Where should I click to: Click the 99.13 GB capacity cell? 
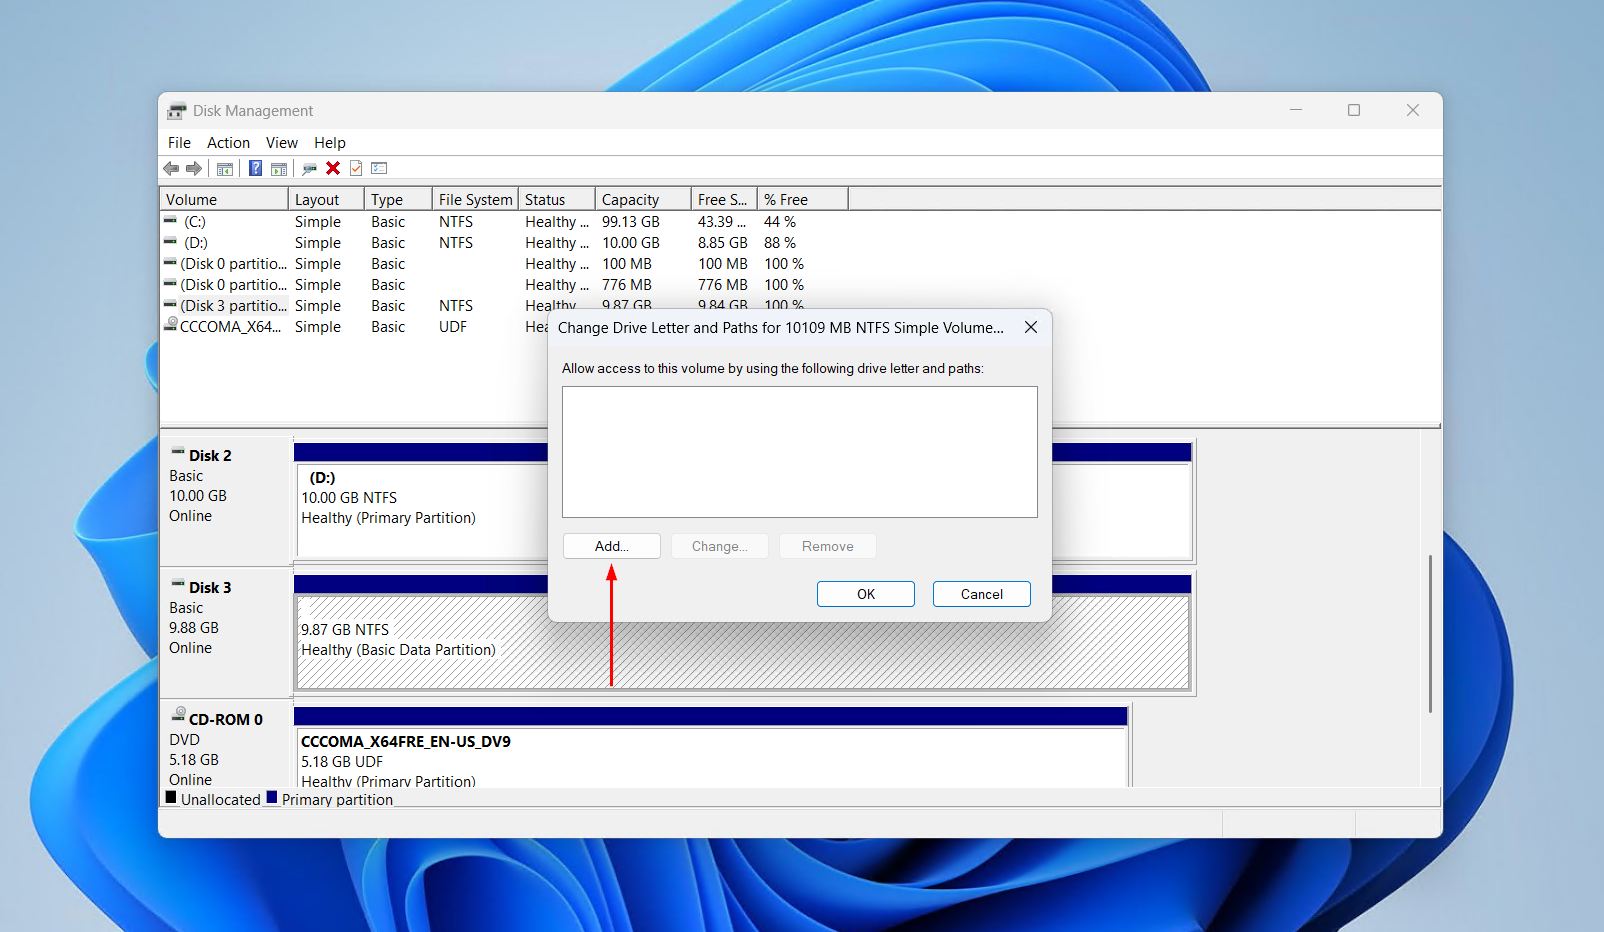(631, 222)
